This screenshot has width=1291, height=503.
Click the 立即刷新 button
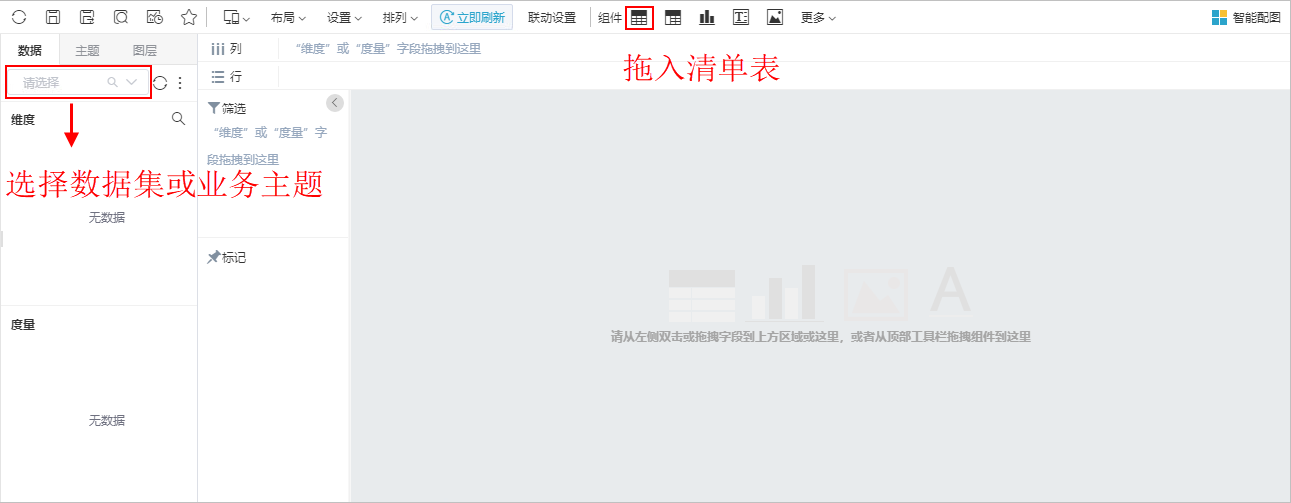pyautogui.click(x=472, y=17)
